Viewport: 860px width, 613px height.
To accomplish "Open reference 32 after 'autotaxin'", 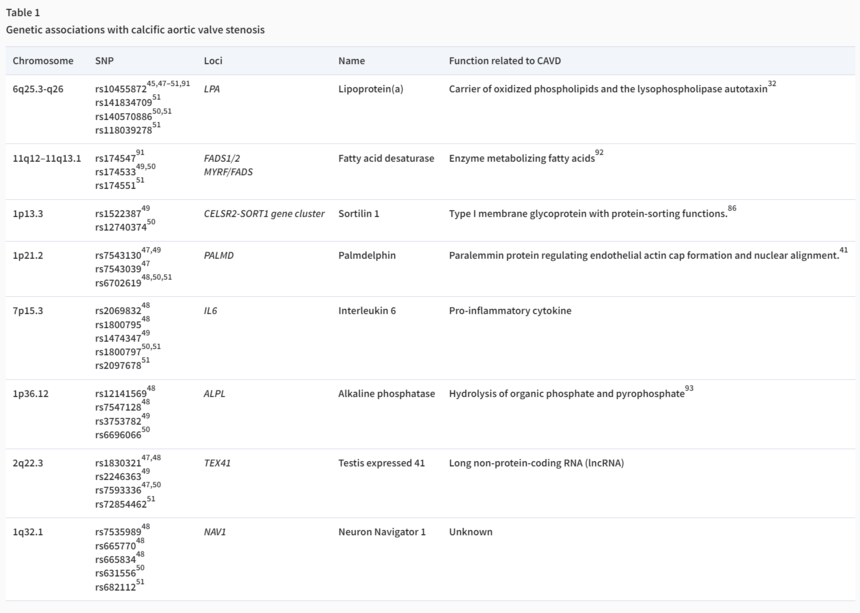I will (x=772, y=84).
